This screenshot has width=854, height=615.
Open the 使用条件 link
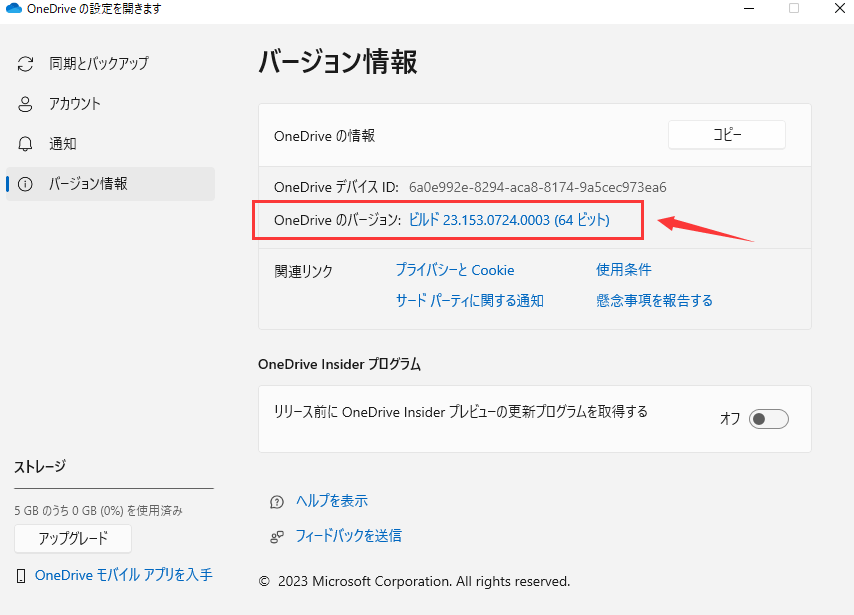coord(623,270)
